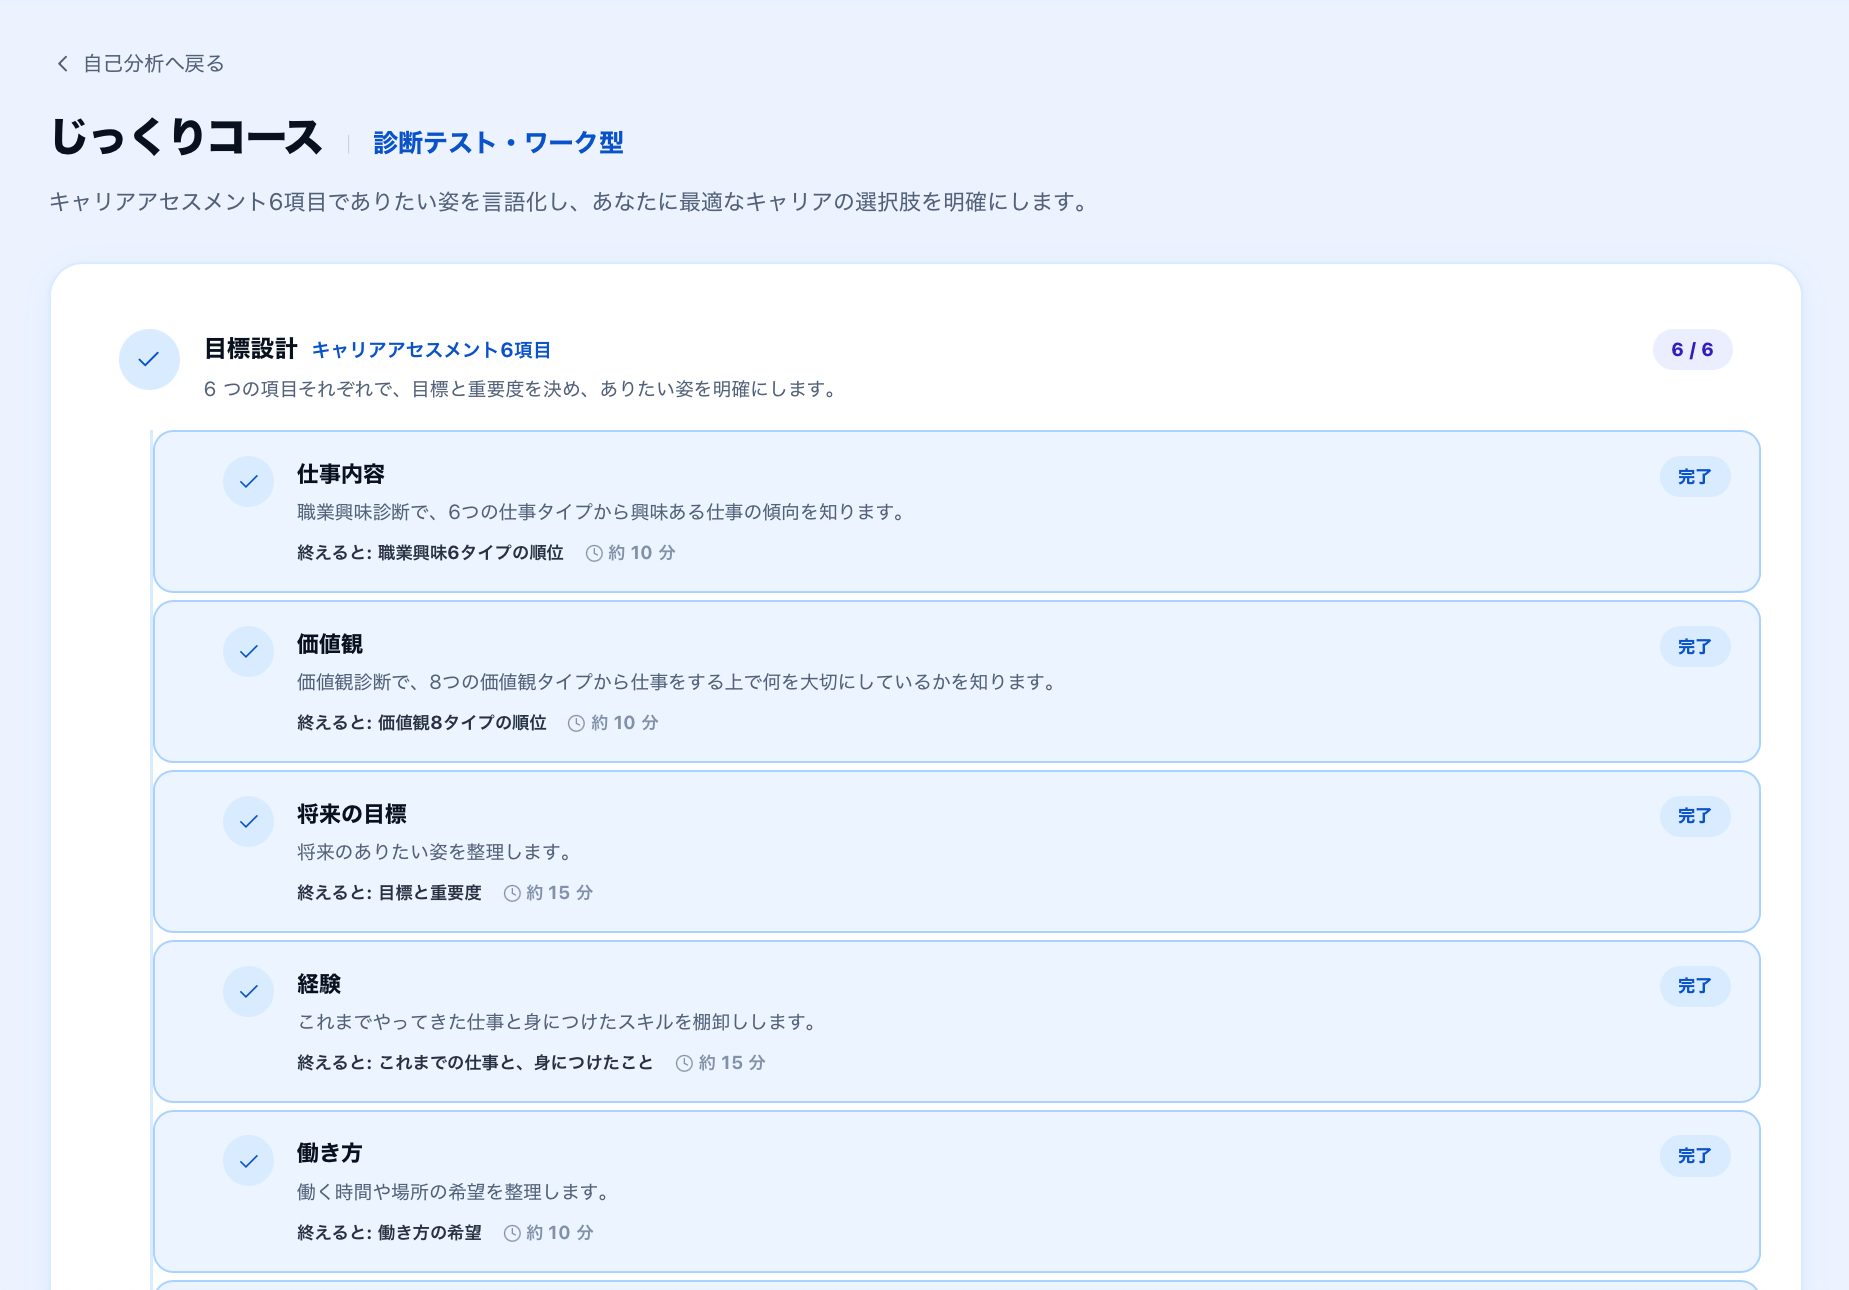The height and width of the screenshot is (1290, 1849).
Task: Open the 働き方 card
Action: (957, 1192)
